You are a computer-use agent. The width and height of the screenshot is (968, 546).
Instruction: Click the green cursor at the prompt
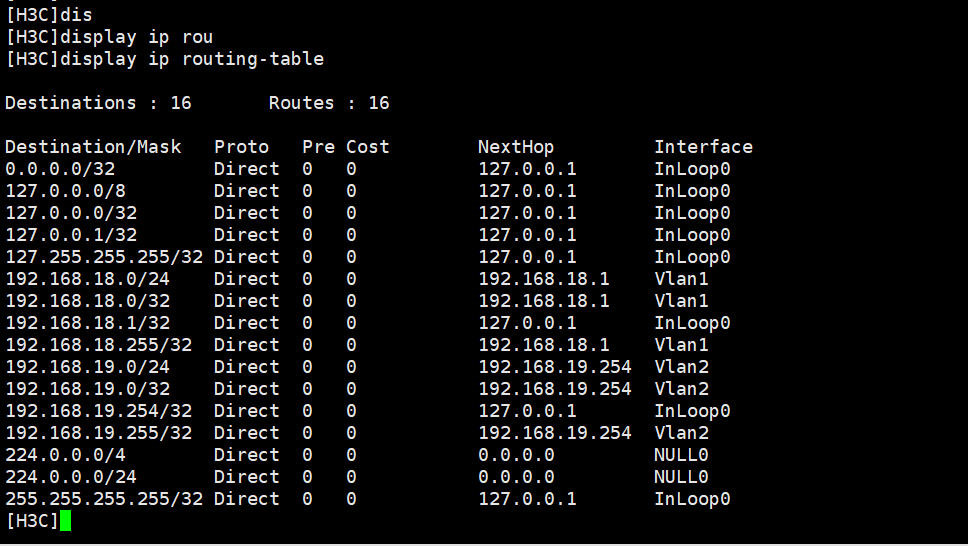[66, 521]
